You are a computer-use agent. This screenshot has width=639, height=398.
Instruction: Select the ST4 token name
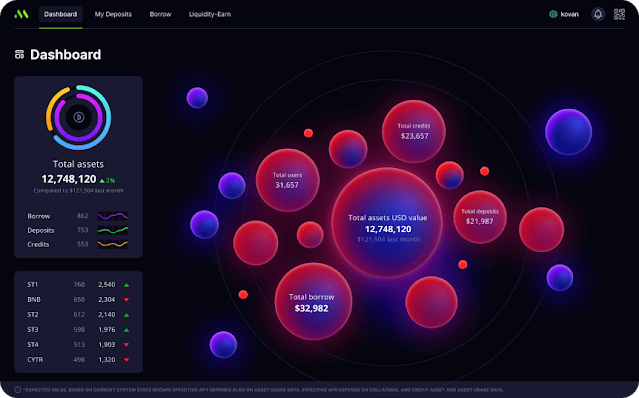[x=33, y=345]
